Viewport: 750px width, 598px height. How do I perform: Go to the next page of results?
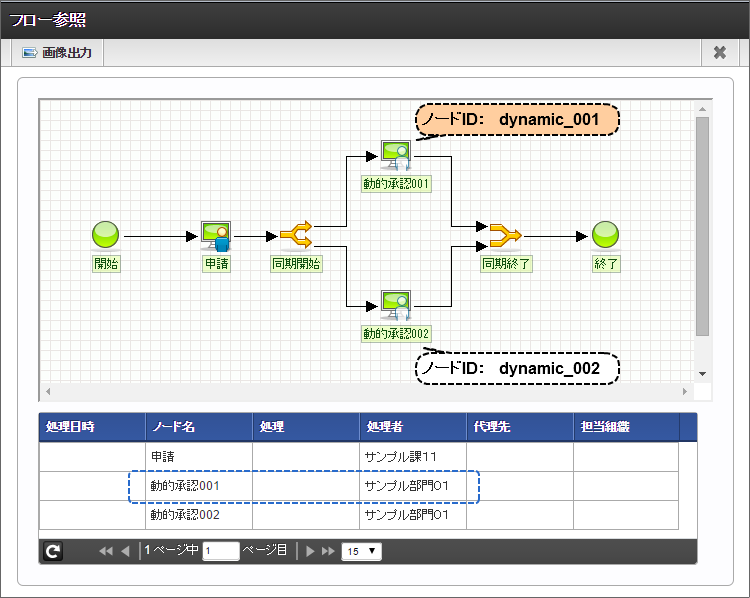310,551
